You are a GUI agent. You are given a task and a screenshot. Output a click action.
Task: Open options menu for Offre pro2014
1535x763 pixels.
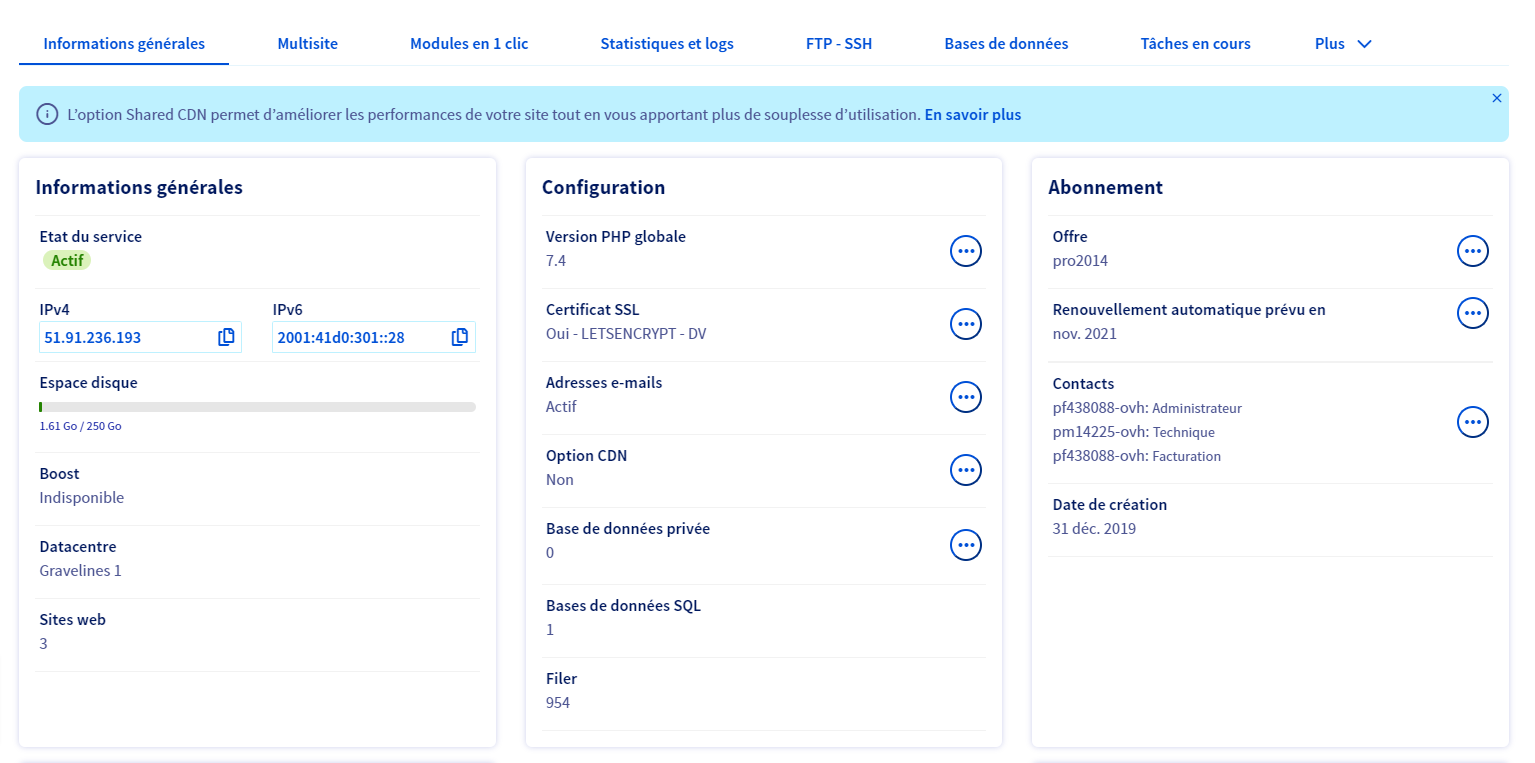[1472, 251]
